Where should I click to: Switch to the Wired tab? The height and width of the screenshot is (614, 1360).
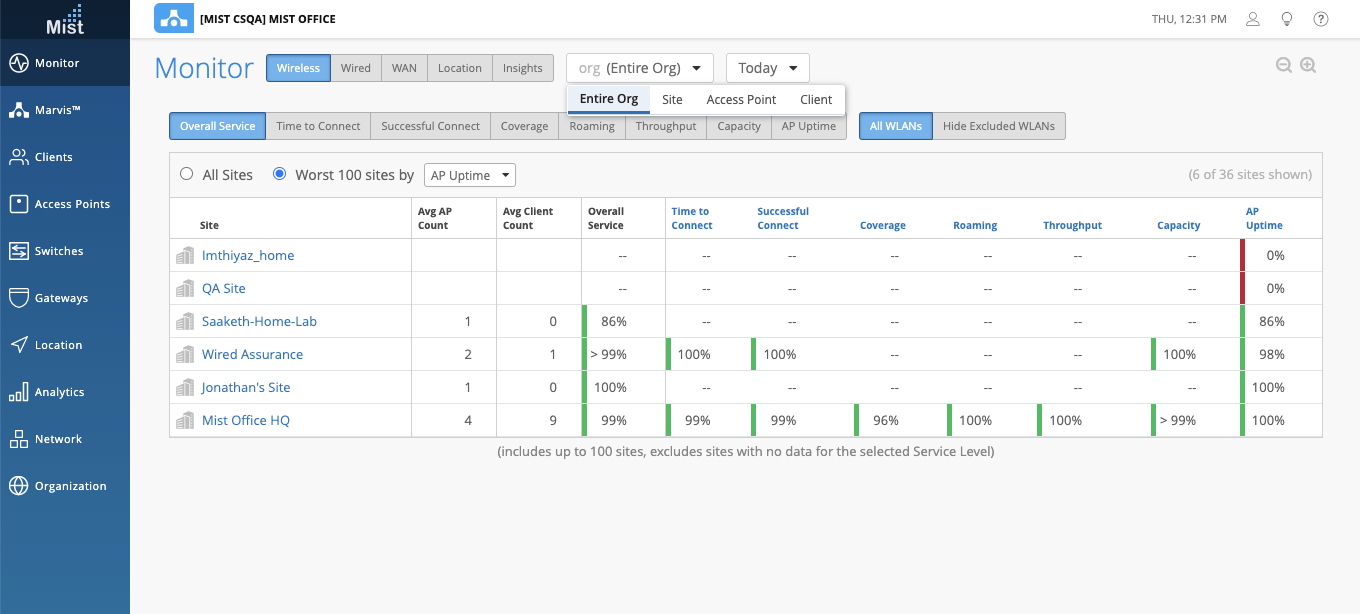[355, 68]
